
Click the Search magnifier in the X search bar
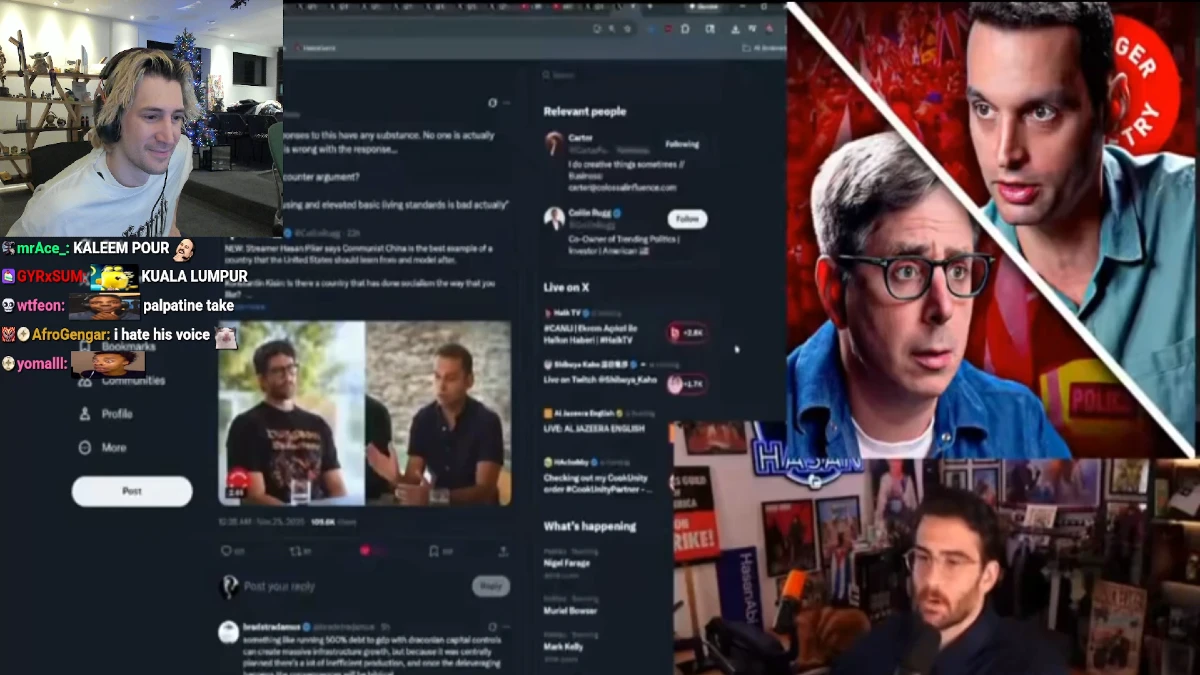pos(544,74)
